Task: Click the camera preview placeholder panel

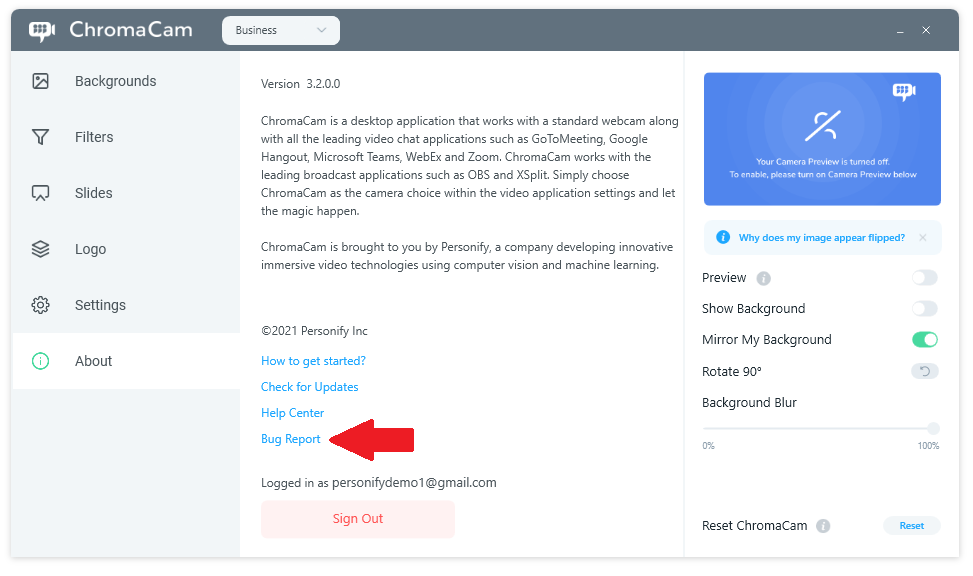Action: pos(822,139)
